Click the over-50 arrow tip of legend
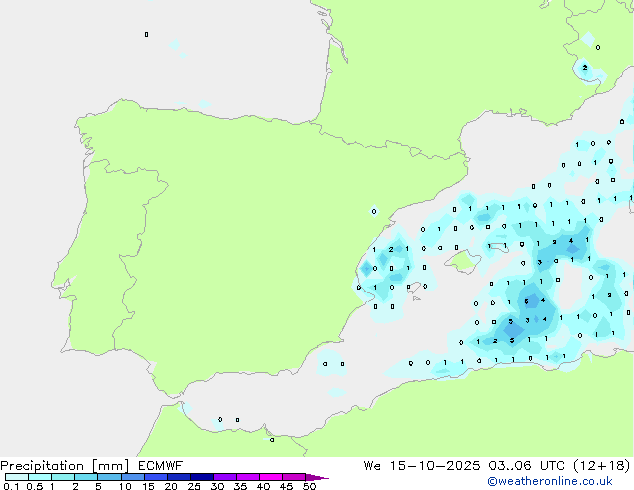This screenshot has height=490, width=634. pos(317,477)
